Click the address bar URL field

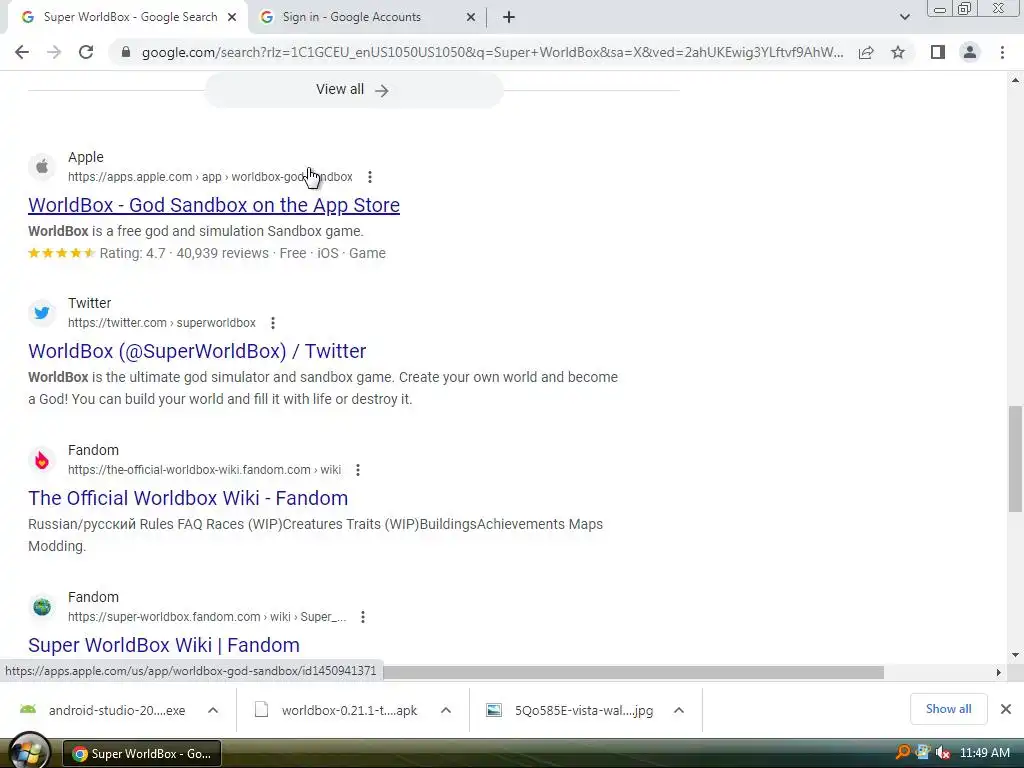tap(492, 52)
